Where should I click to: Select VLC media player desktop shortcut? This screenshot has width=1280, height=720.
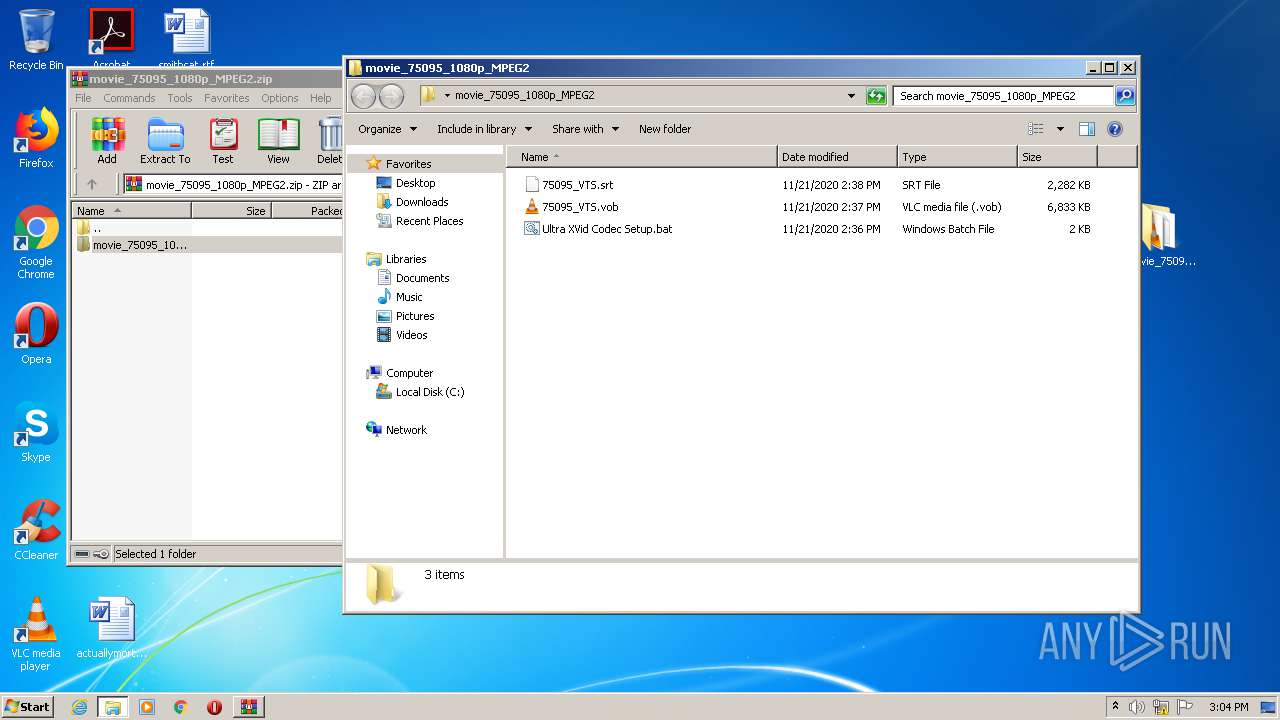(x=36, y=634)
